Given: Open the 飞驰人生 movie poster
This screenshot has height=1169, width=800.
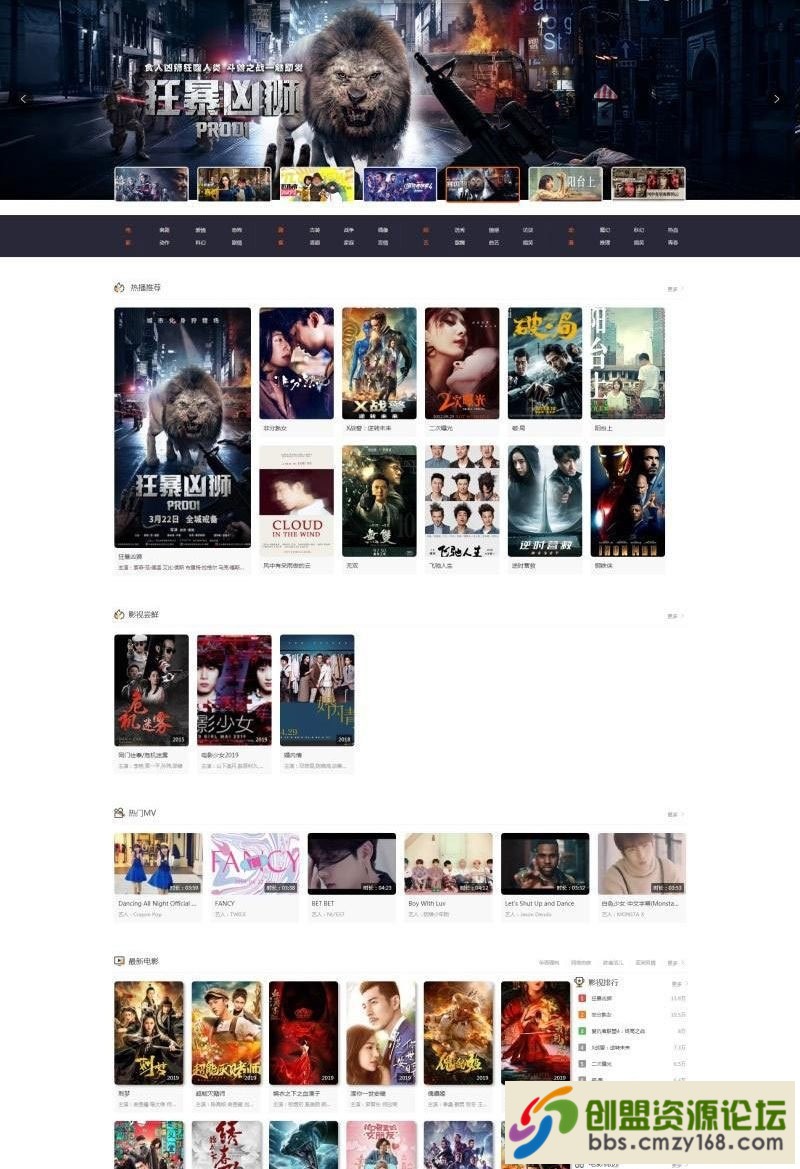Looking at the screenshot, I should [x=462, y=501].
